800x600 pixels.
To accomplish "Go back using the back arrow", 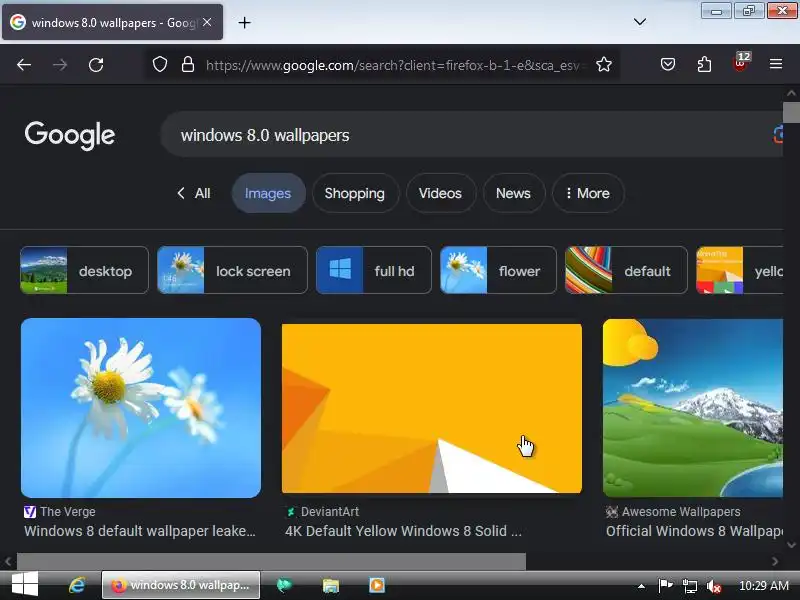I will [x=24, y=65].
